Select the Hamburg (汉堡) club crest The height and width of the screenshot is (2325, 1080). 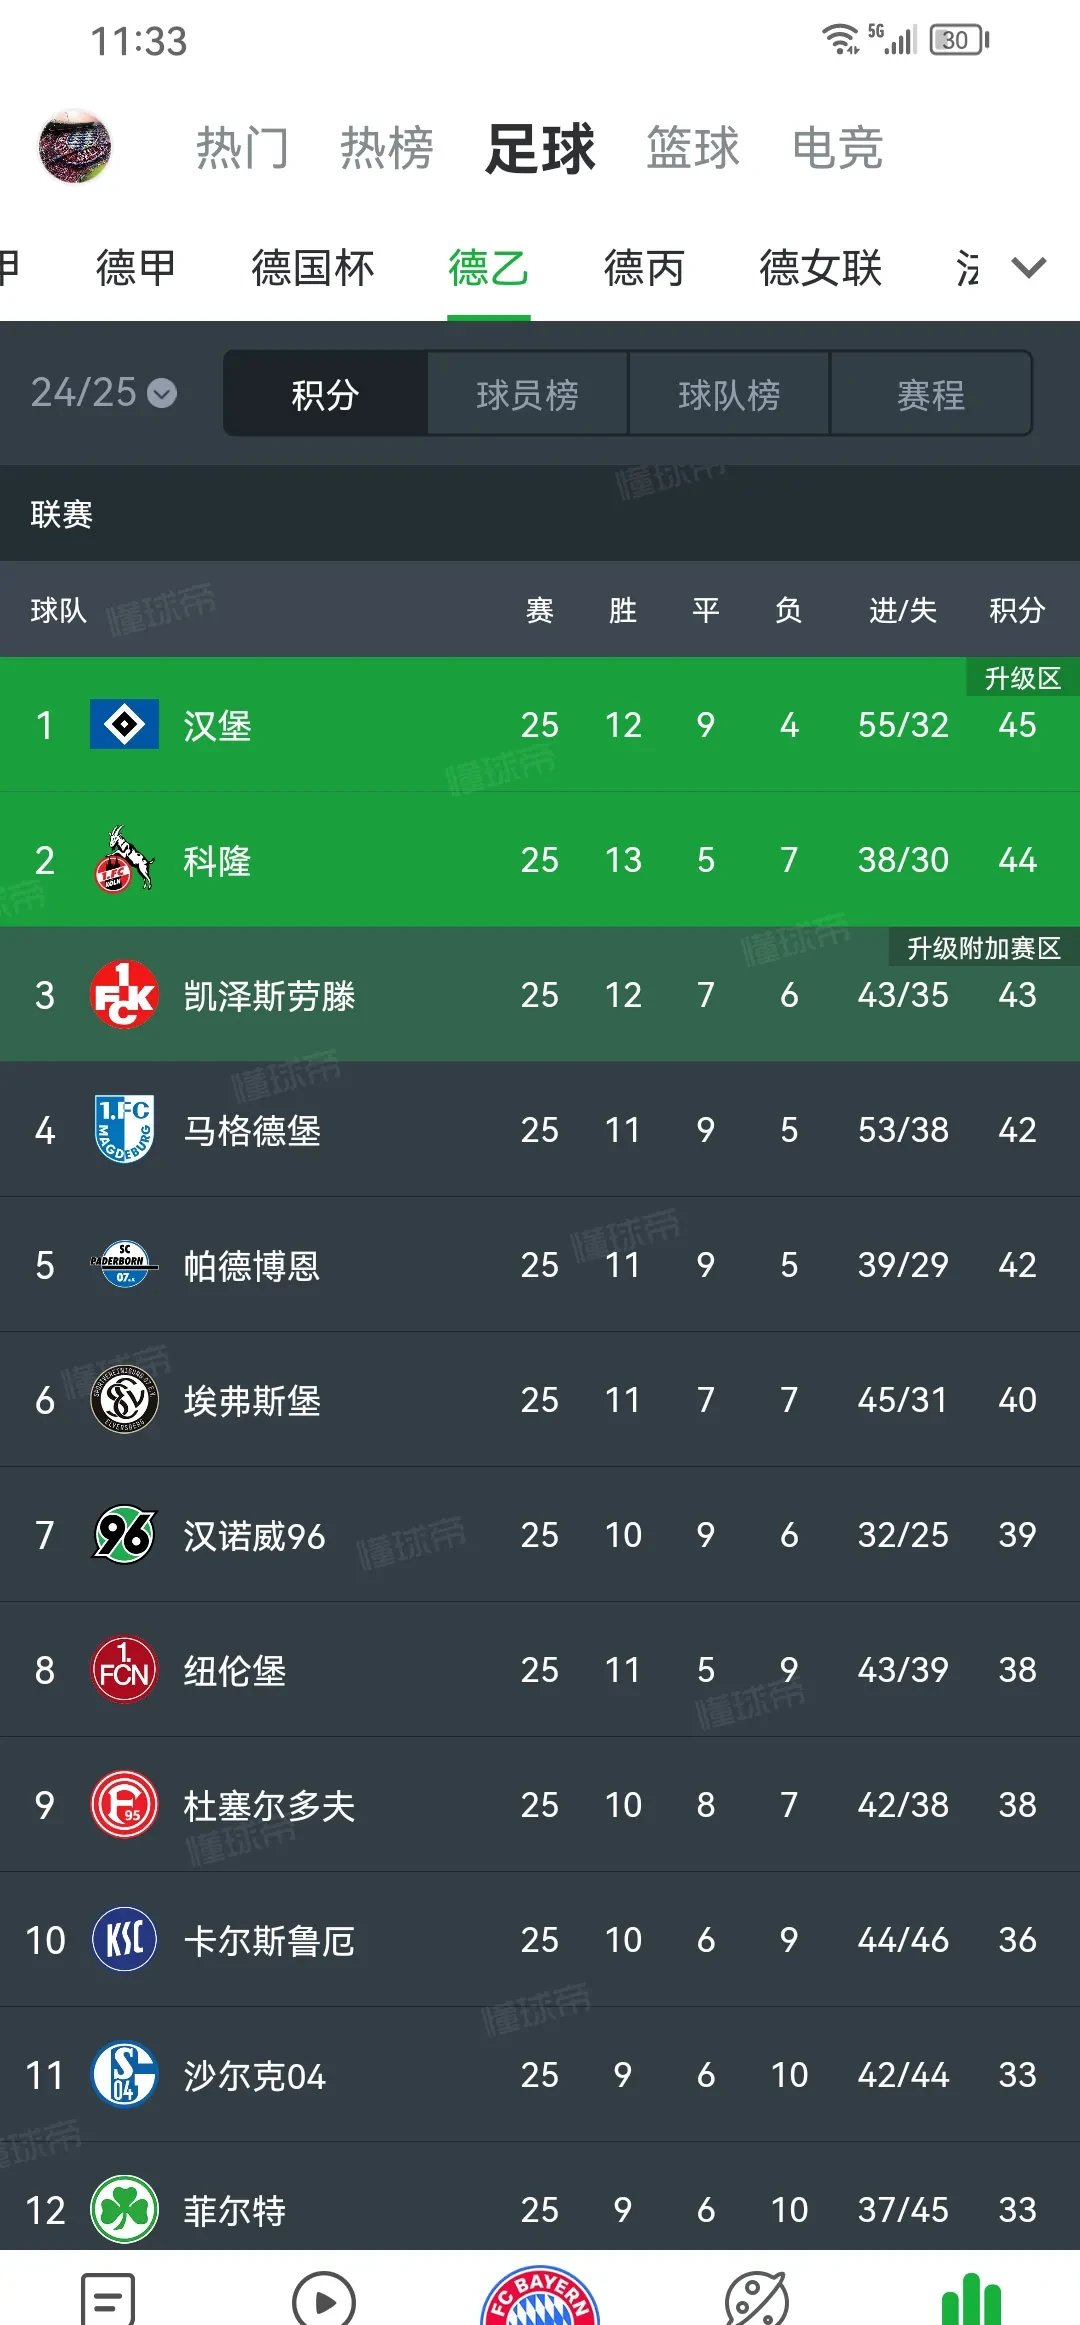coord(122,726)
